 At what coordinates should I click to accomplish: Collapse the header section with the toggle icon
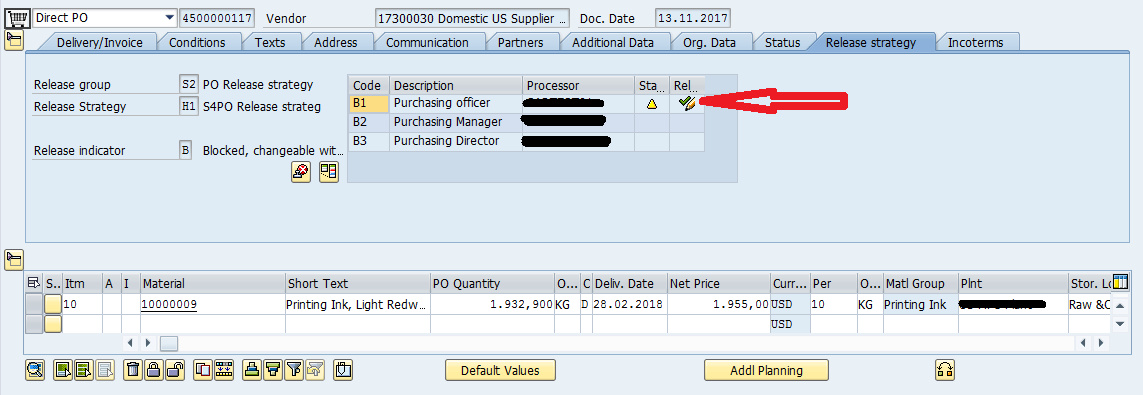14,41
